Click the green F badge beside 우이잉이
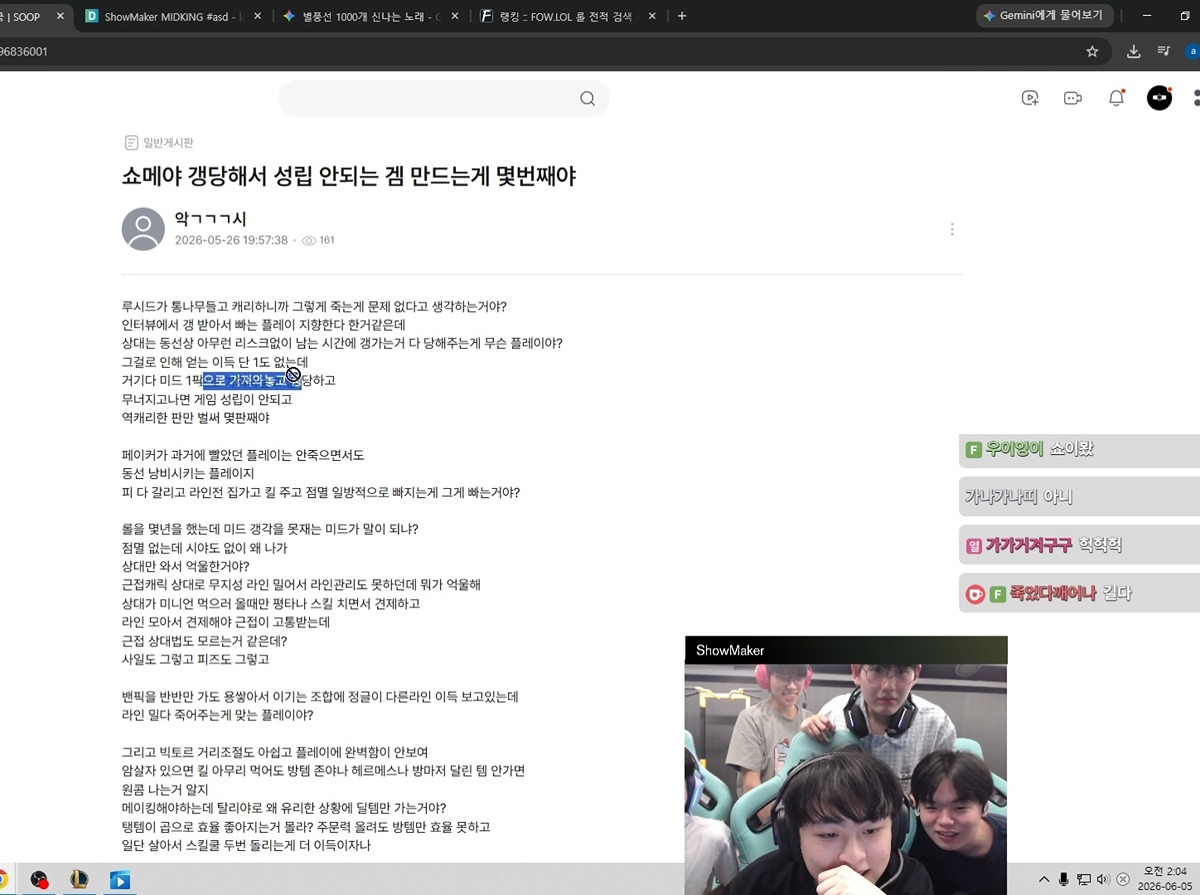 (x=973, y=450)
